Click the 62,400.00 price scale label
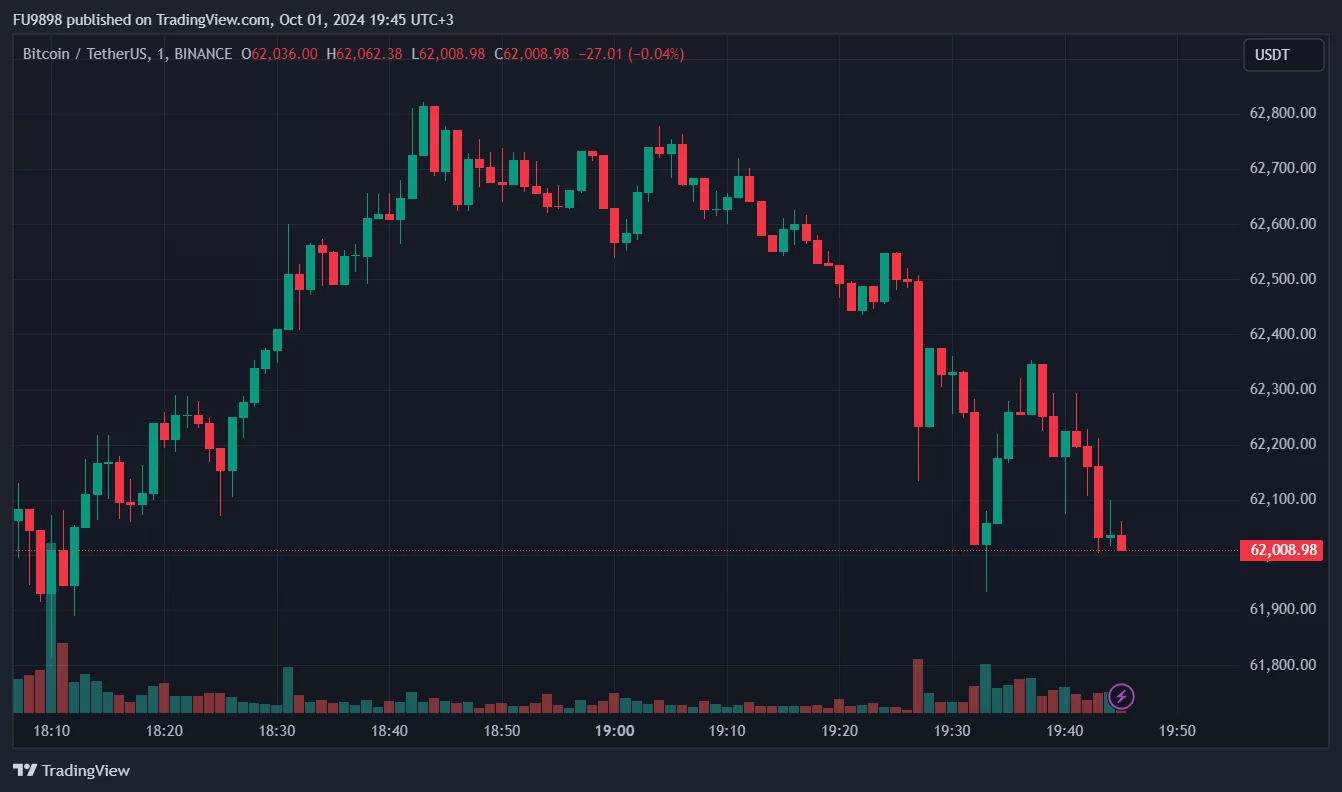 point(1282,333)
